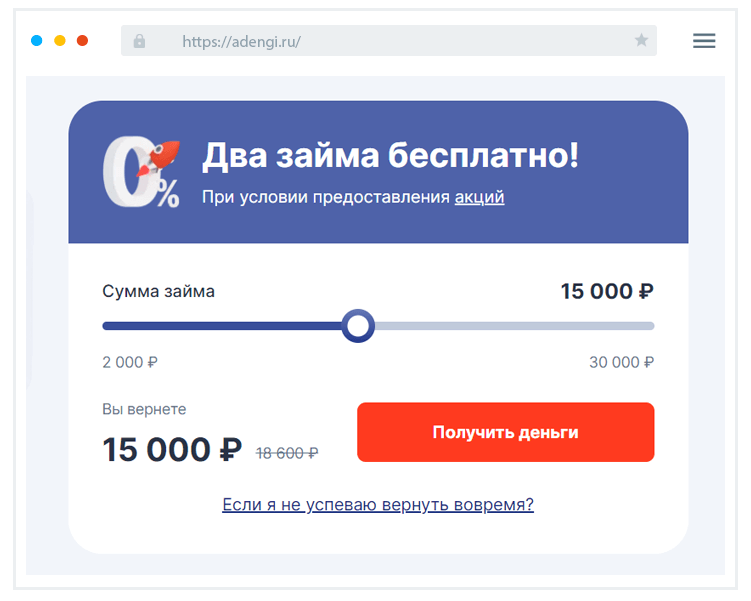
Task: Click the "Два займа бесплатно!" headline
Action: click(x=390, y=155)
